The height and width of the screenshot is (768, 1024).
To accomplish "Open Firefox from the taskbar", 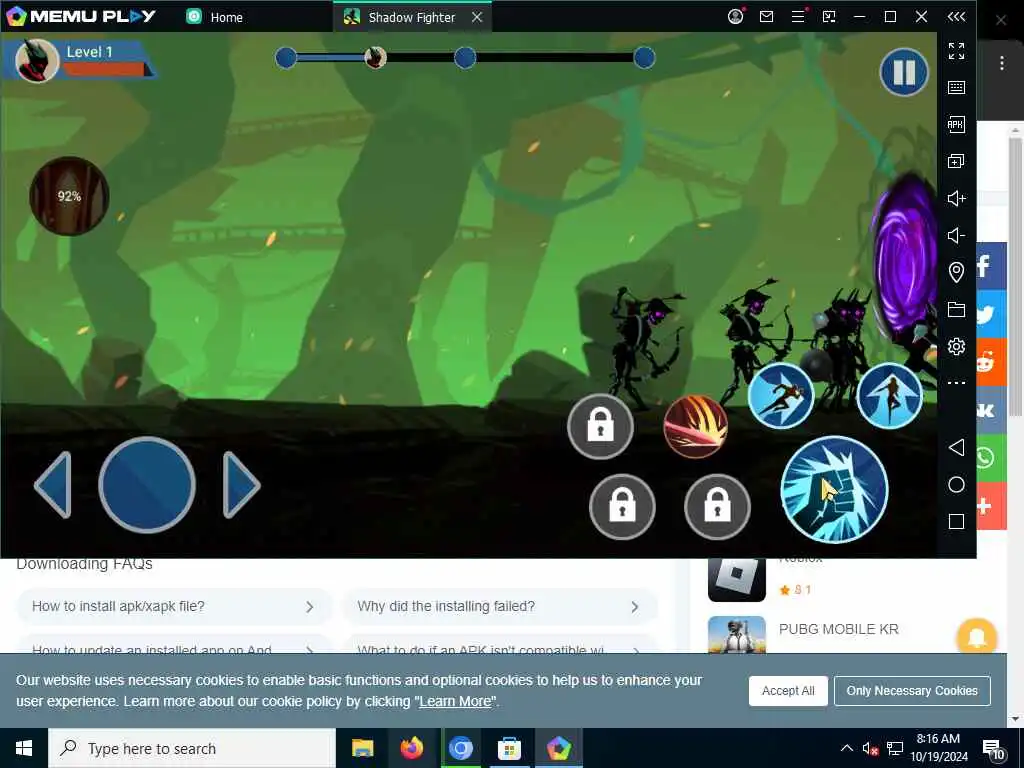I will pyautogui.click(x=411, y=748).
